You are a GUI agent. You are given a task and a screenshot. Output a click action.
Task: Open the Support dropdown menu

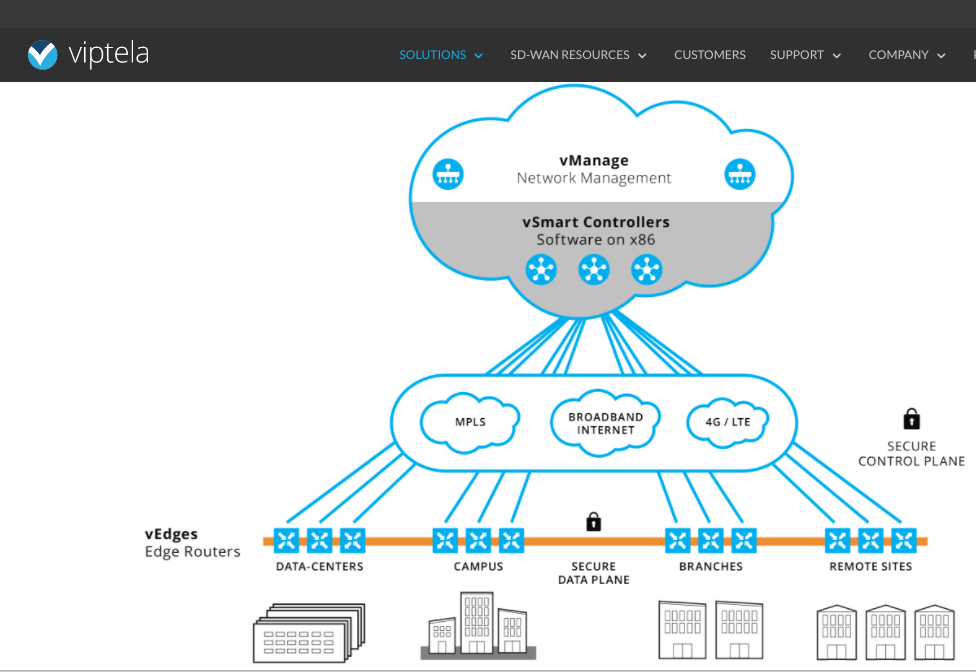805,55
